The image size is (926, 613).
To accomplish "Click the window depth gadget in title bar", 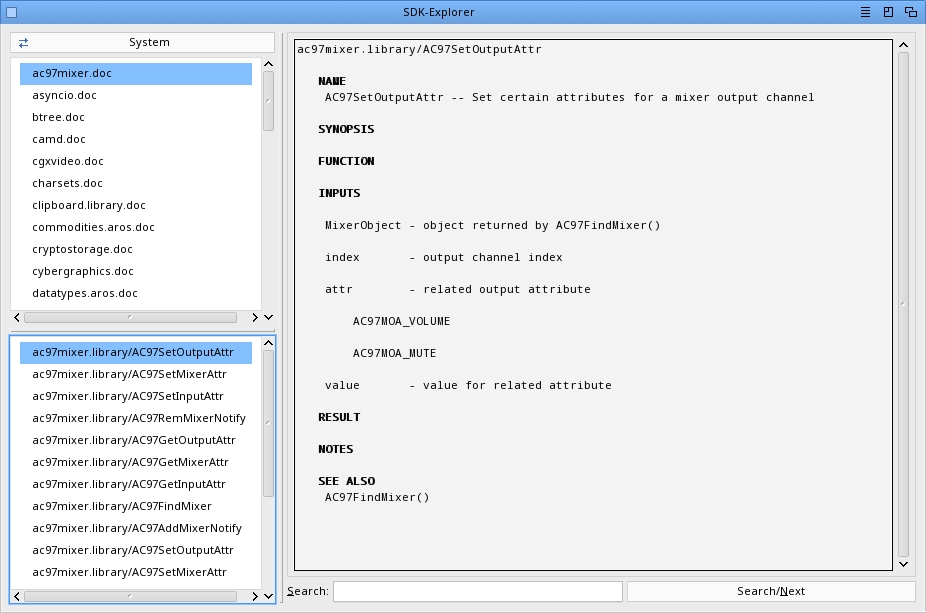I will (x=911, y=12).
